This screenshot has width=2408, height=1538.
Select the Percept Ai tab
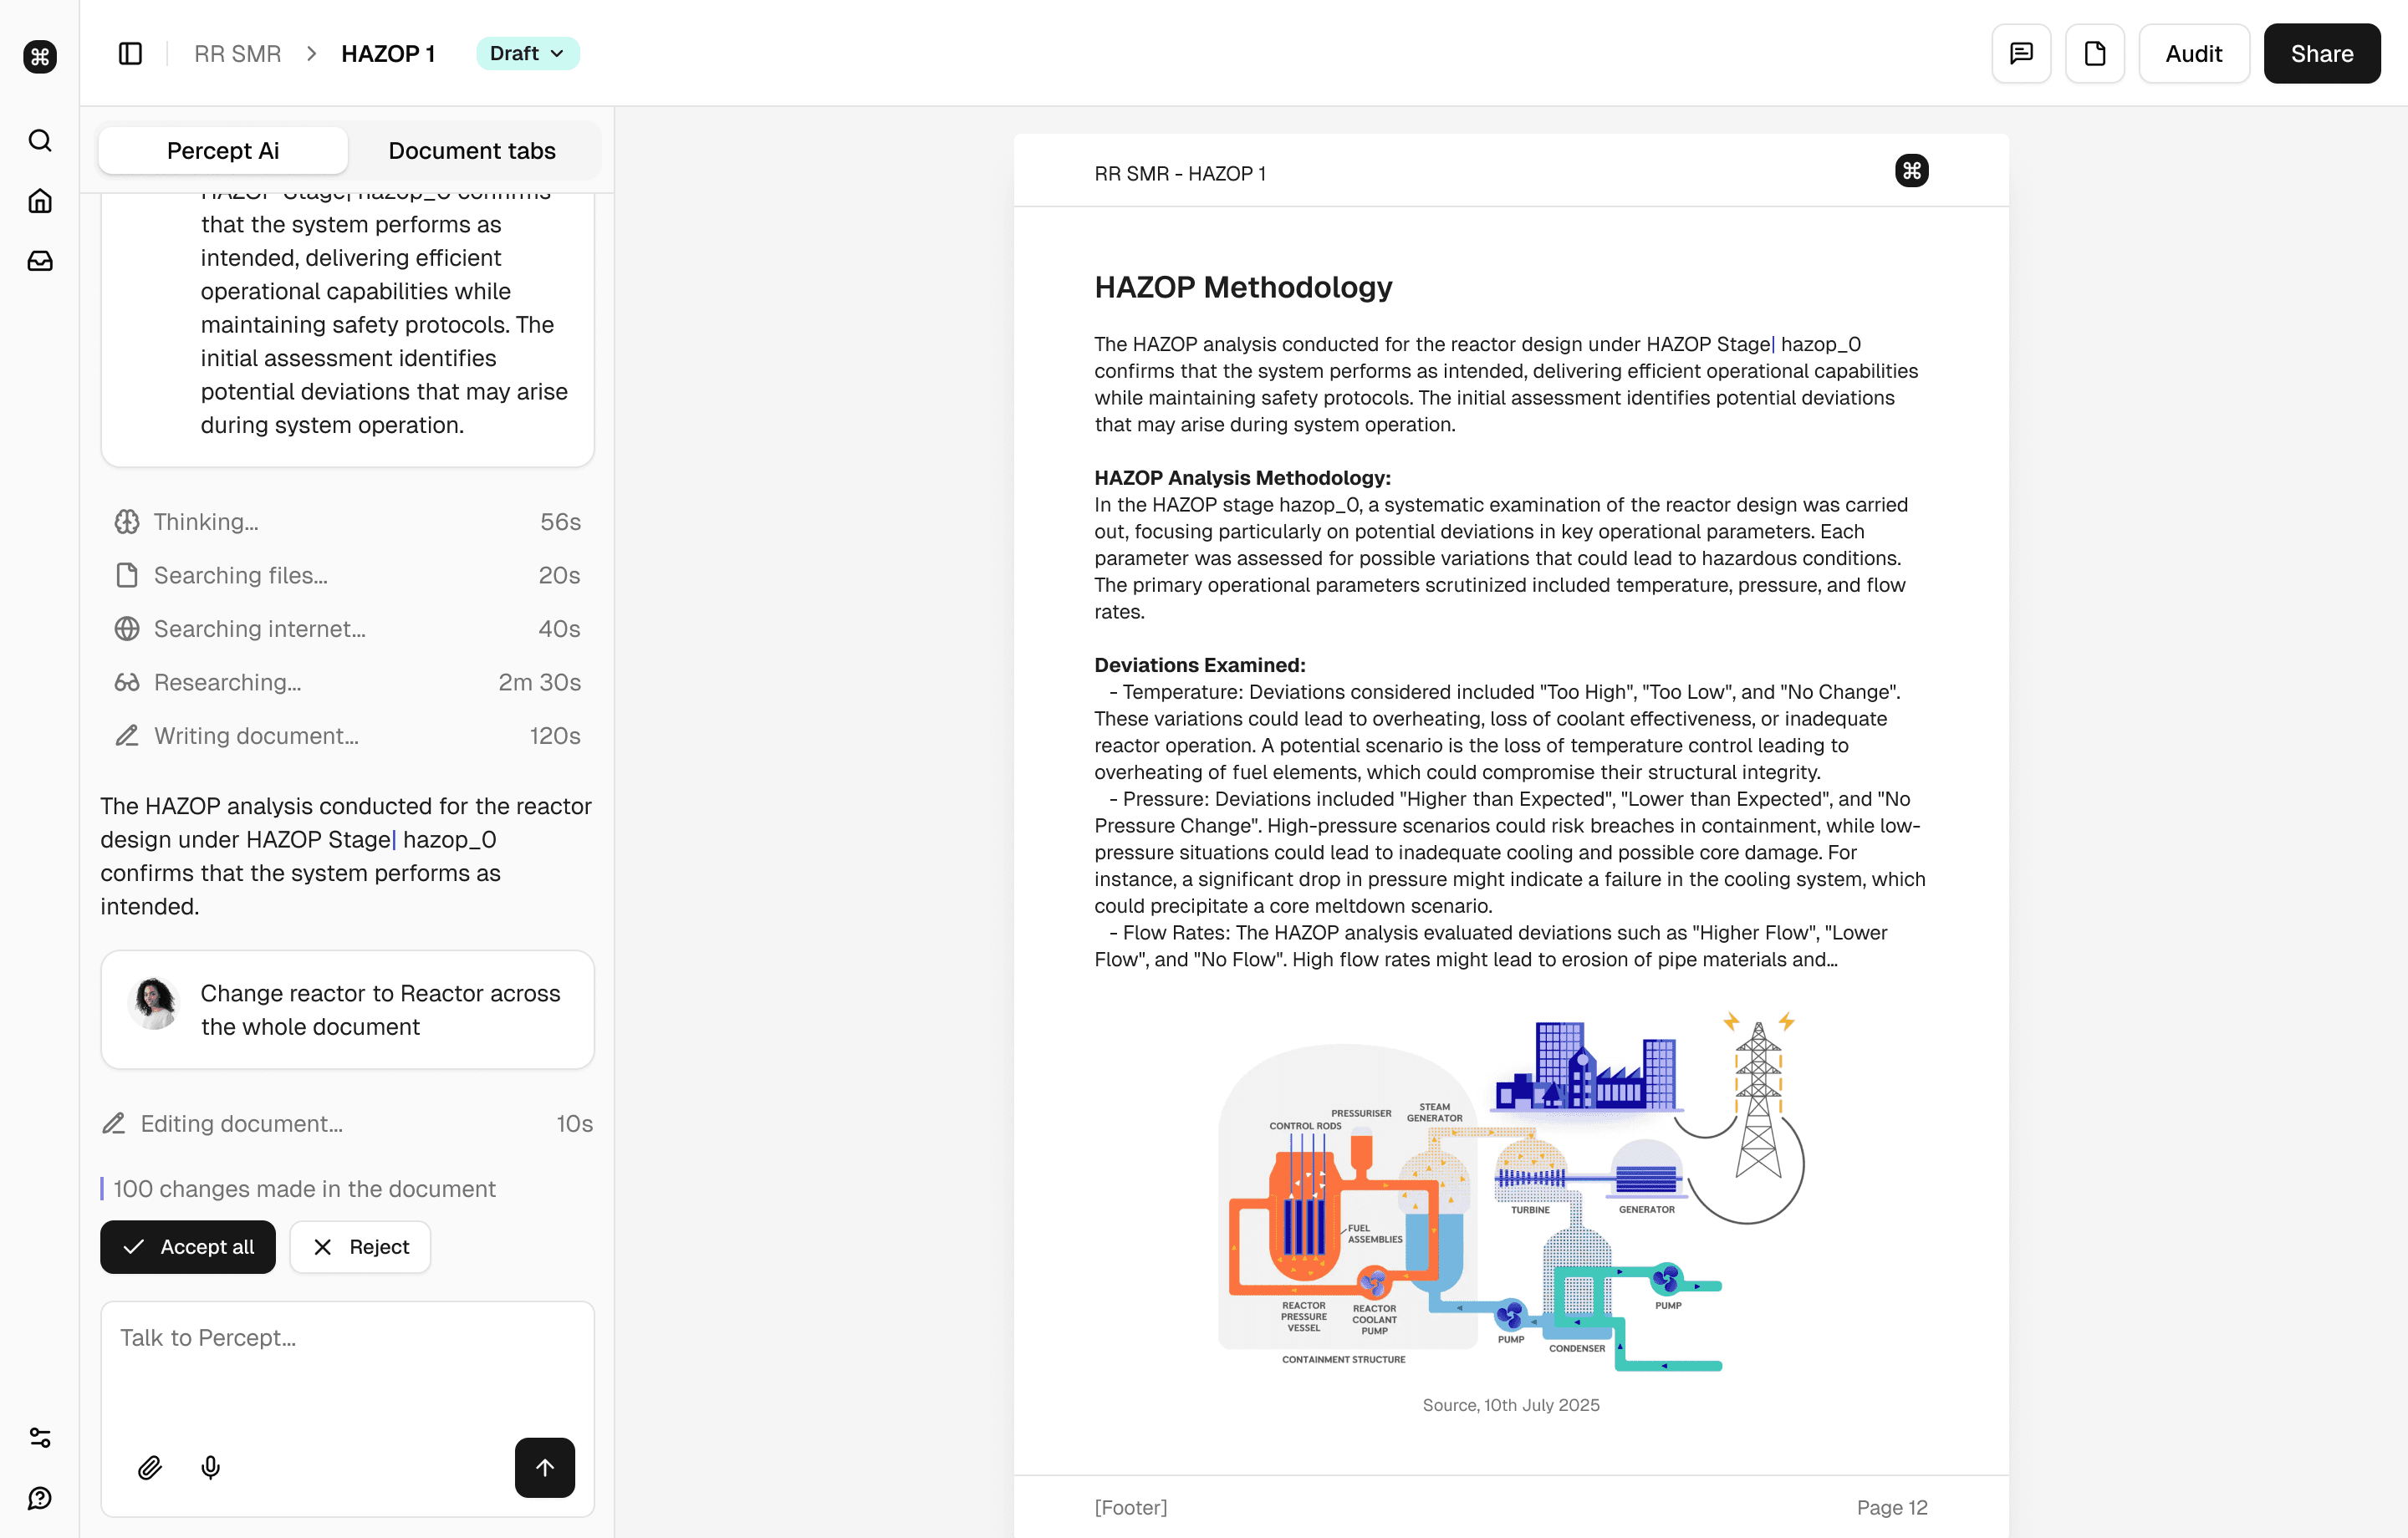pos(223,151)
